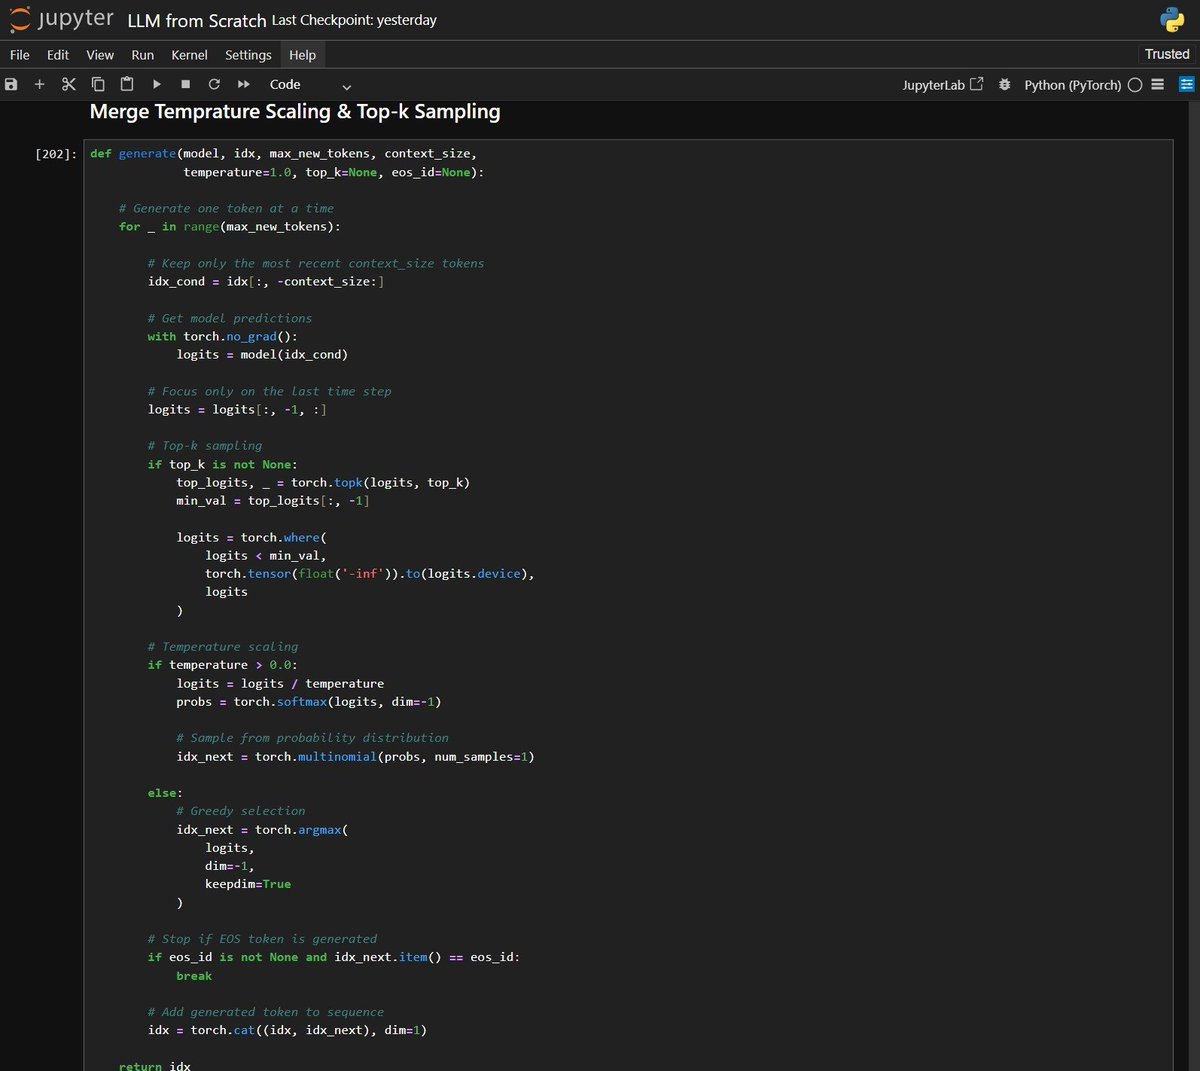Click the Last Checkpoint: yesterday text

click(354, 20)
